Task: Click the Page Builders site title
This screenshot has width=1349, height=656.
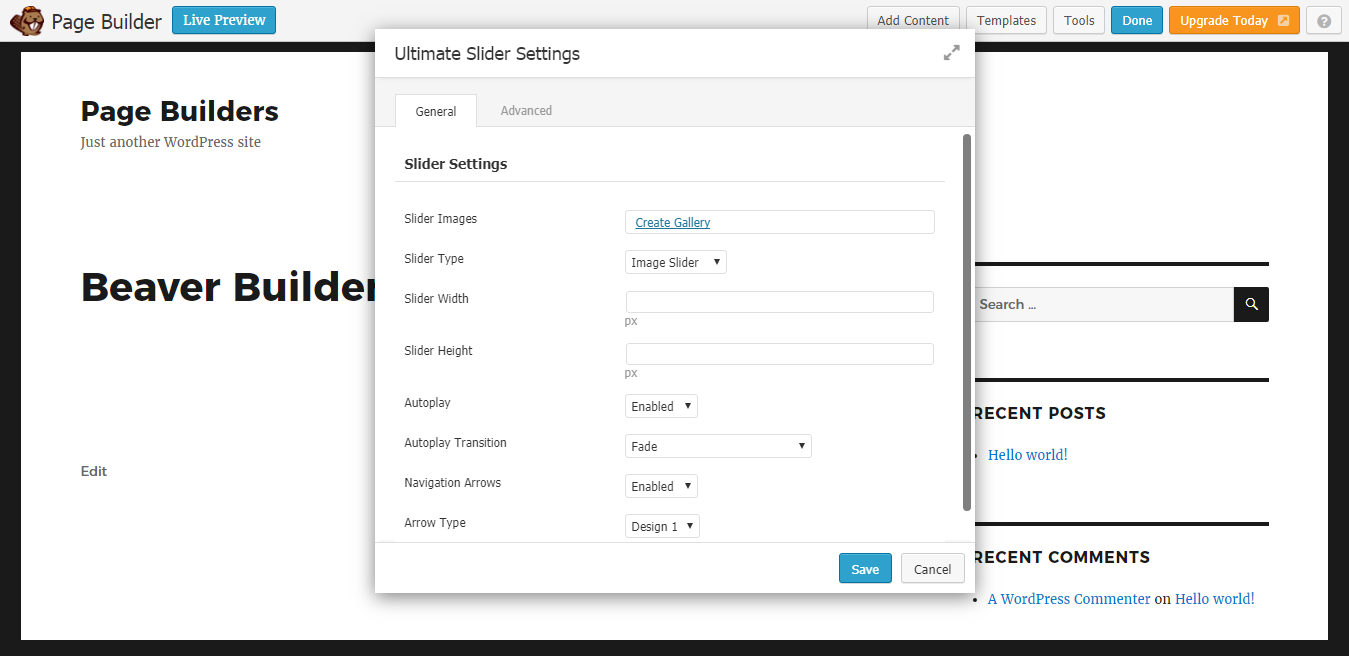Action: (180, 111)
